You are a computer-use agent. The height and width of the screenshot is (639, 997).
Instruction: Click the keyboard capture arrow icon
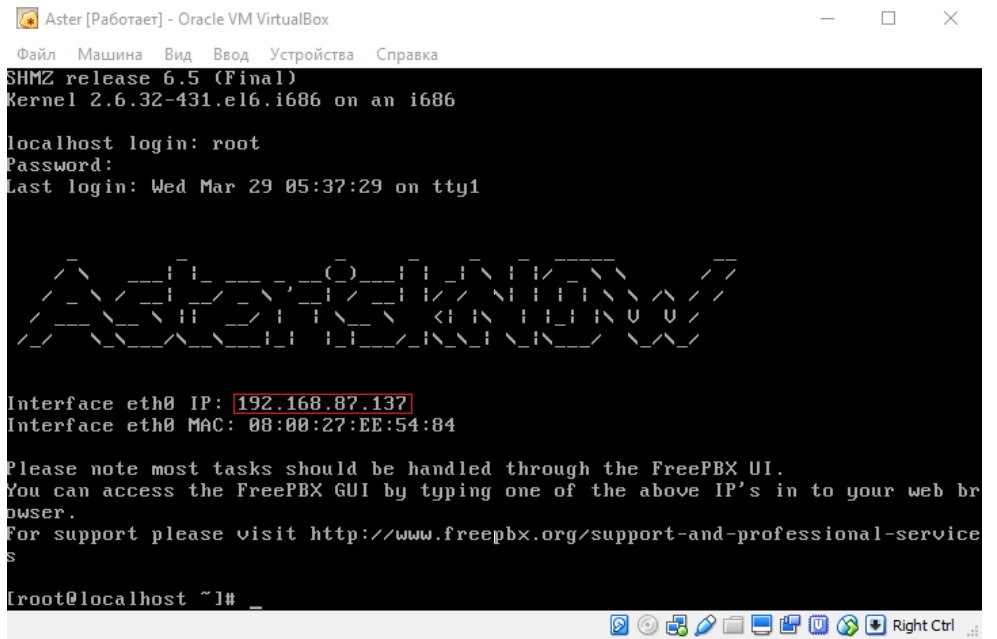click(x=875, y=626)
